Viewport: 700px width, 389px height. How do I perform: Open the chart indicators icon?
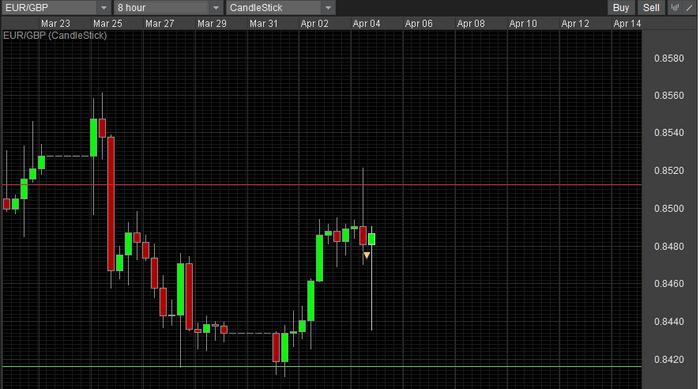[x=675, y=8]
